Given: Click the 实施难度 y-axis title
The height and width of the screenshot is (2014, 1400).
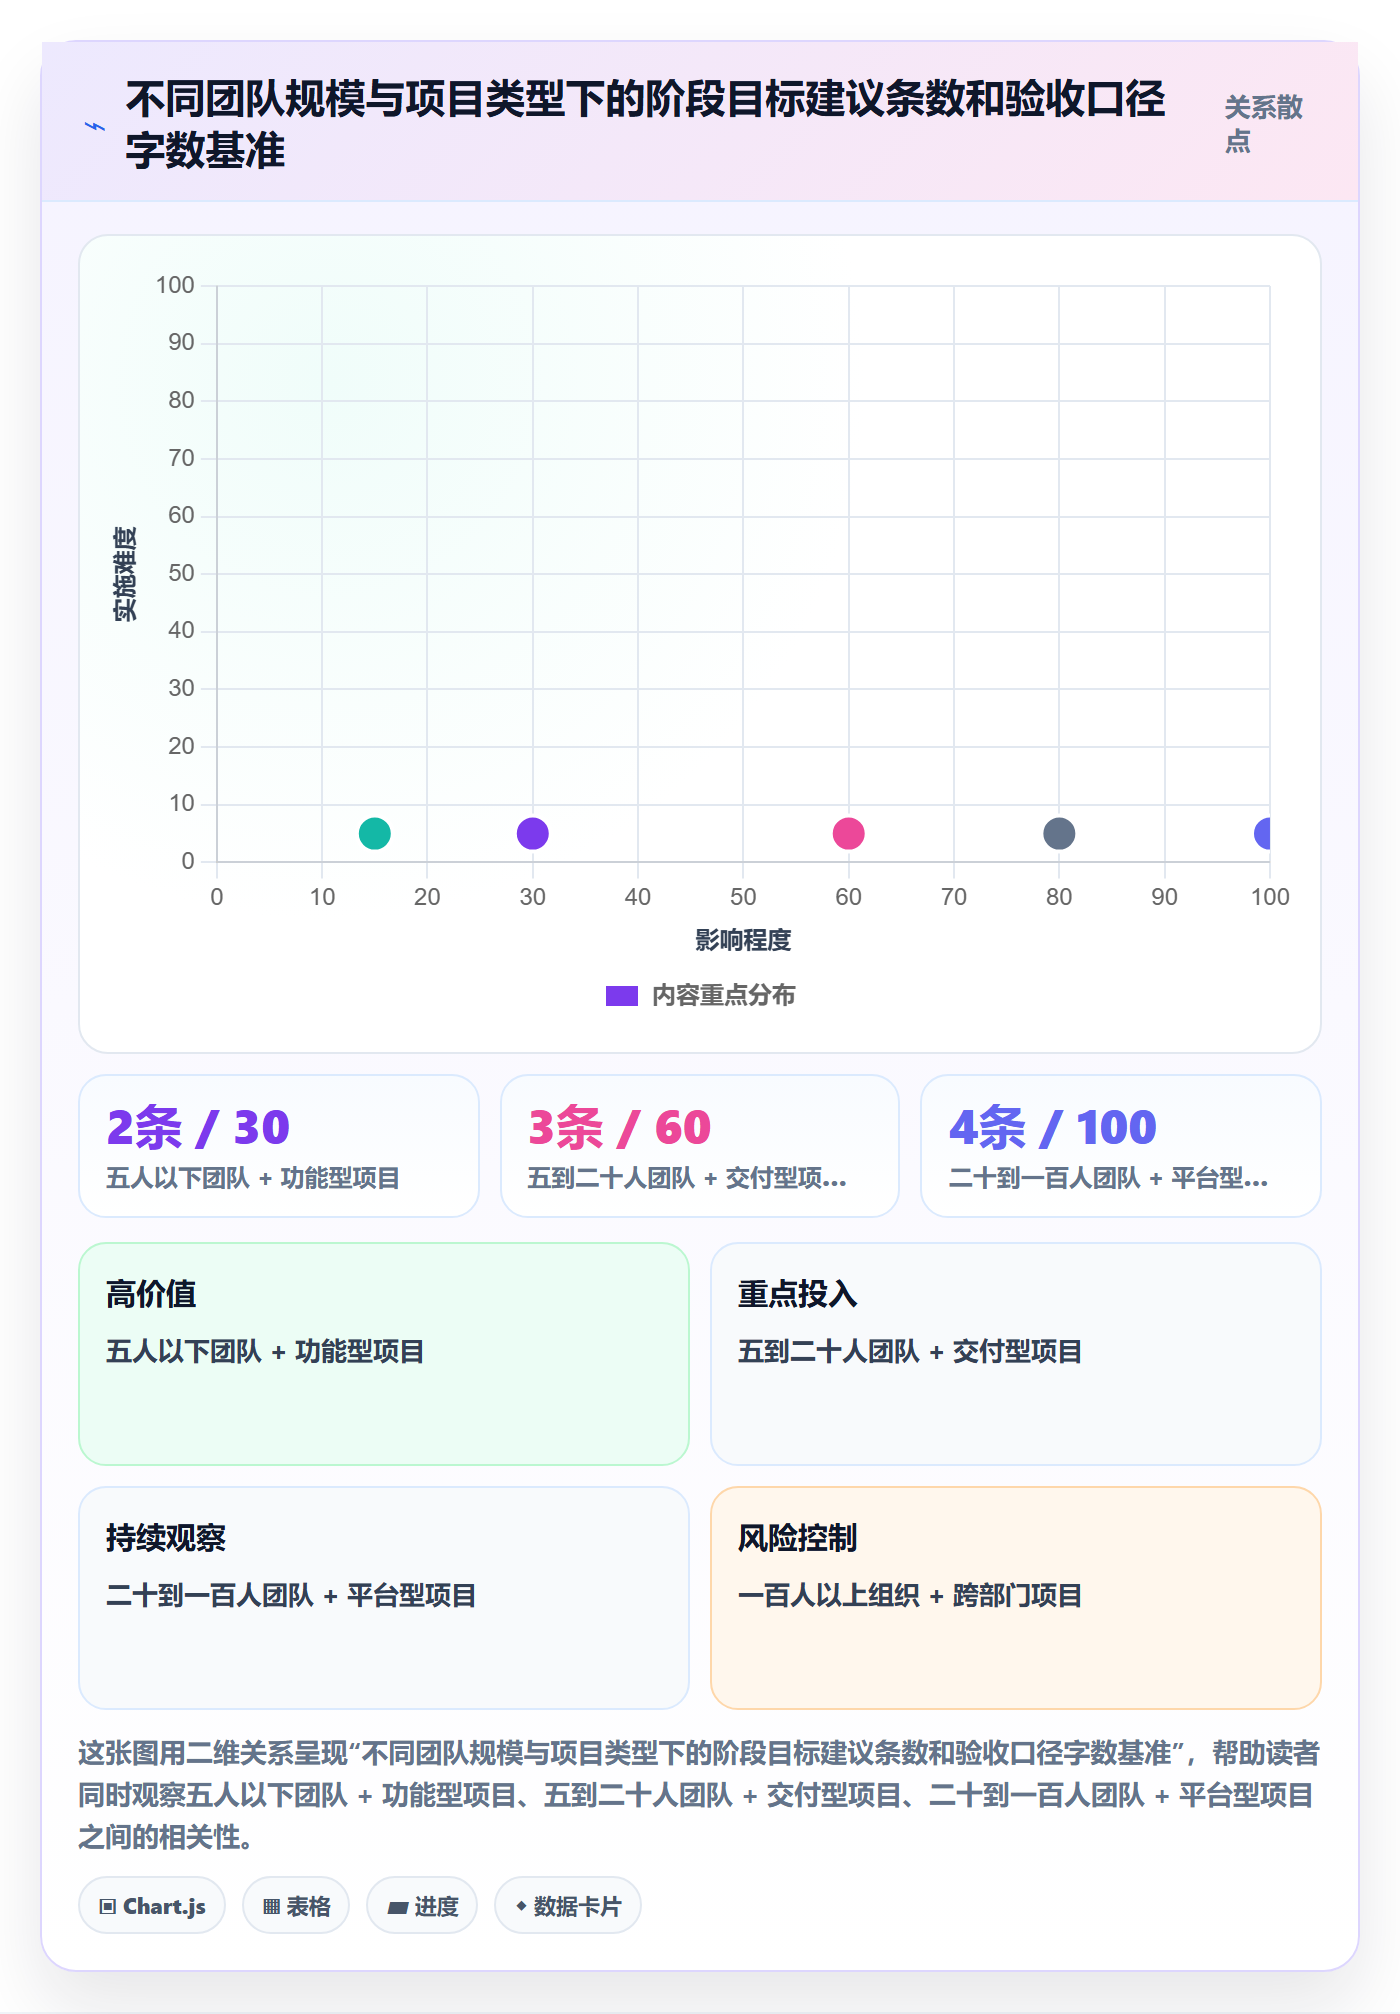Looking at the screenshot, I should click(125, 574).
